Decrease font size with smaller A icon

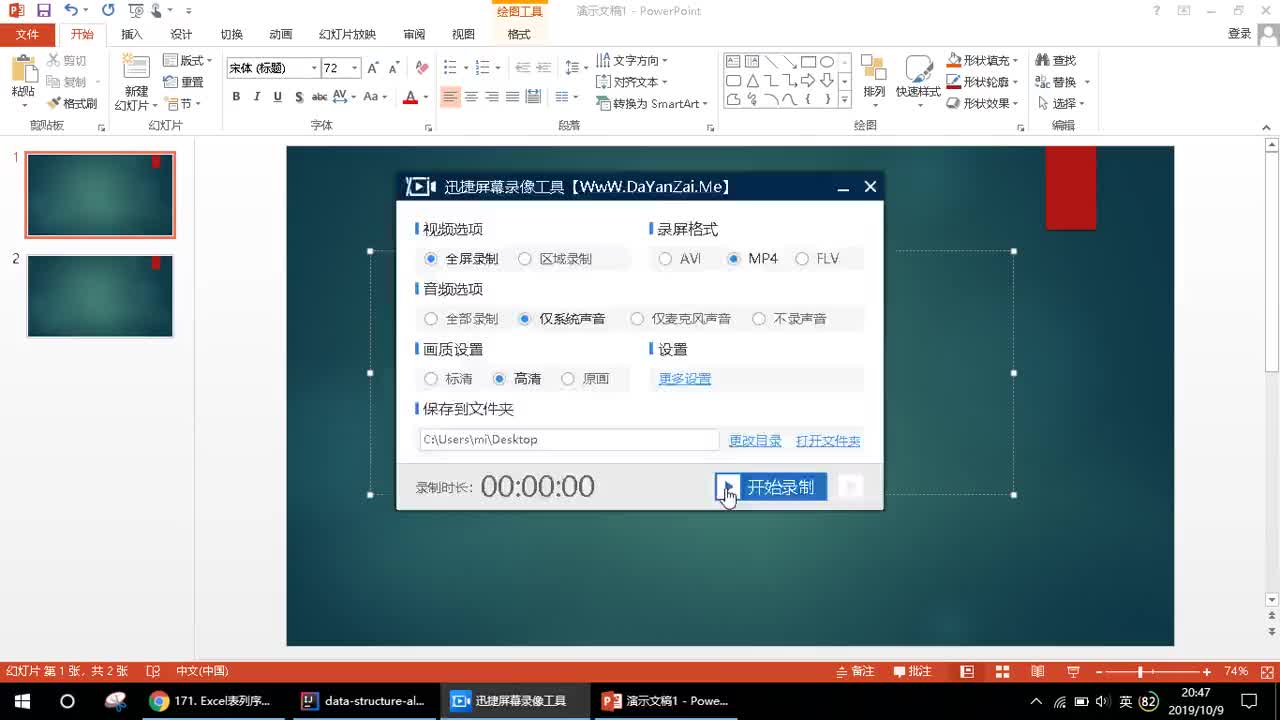[x=393, y=68]
